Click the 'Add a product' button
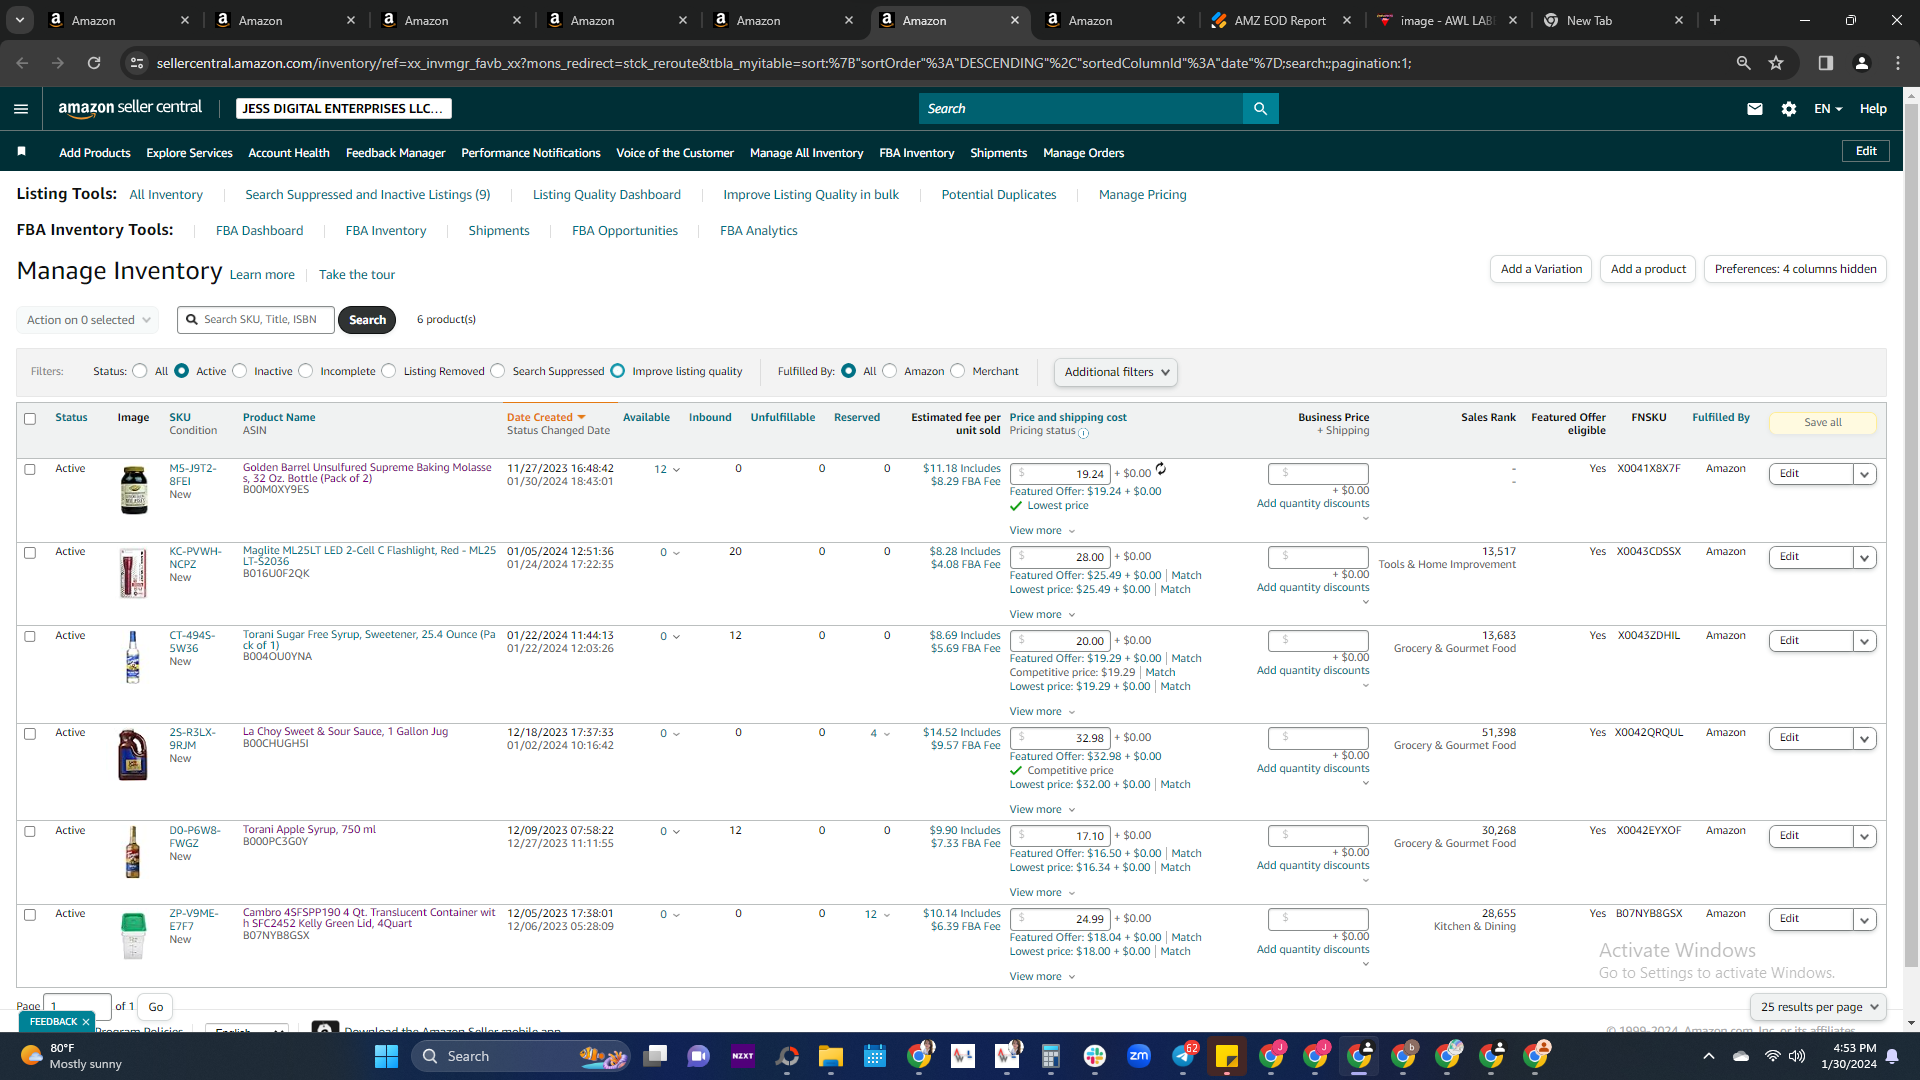The width and height of the screenshot is (1920, 1080). click(1648, 269)
